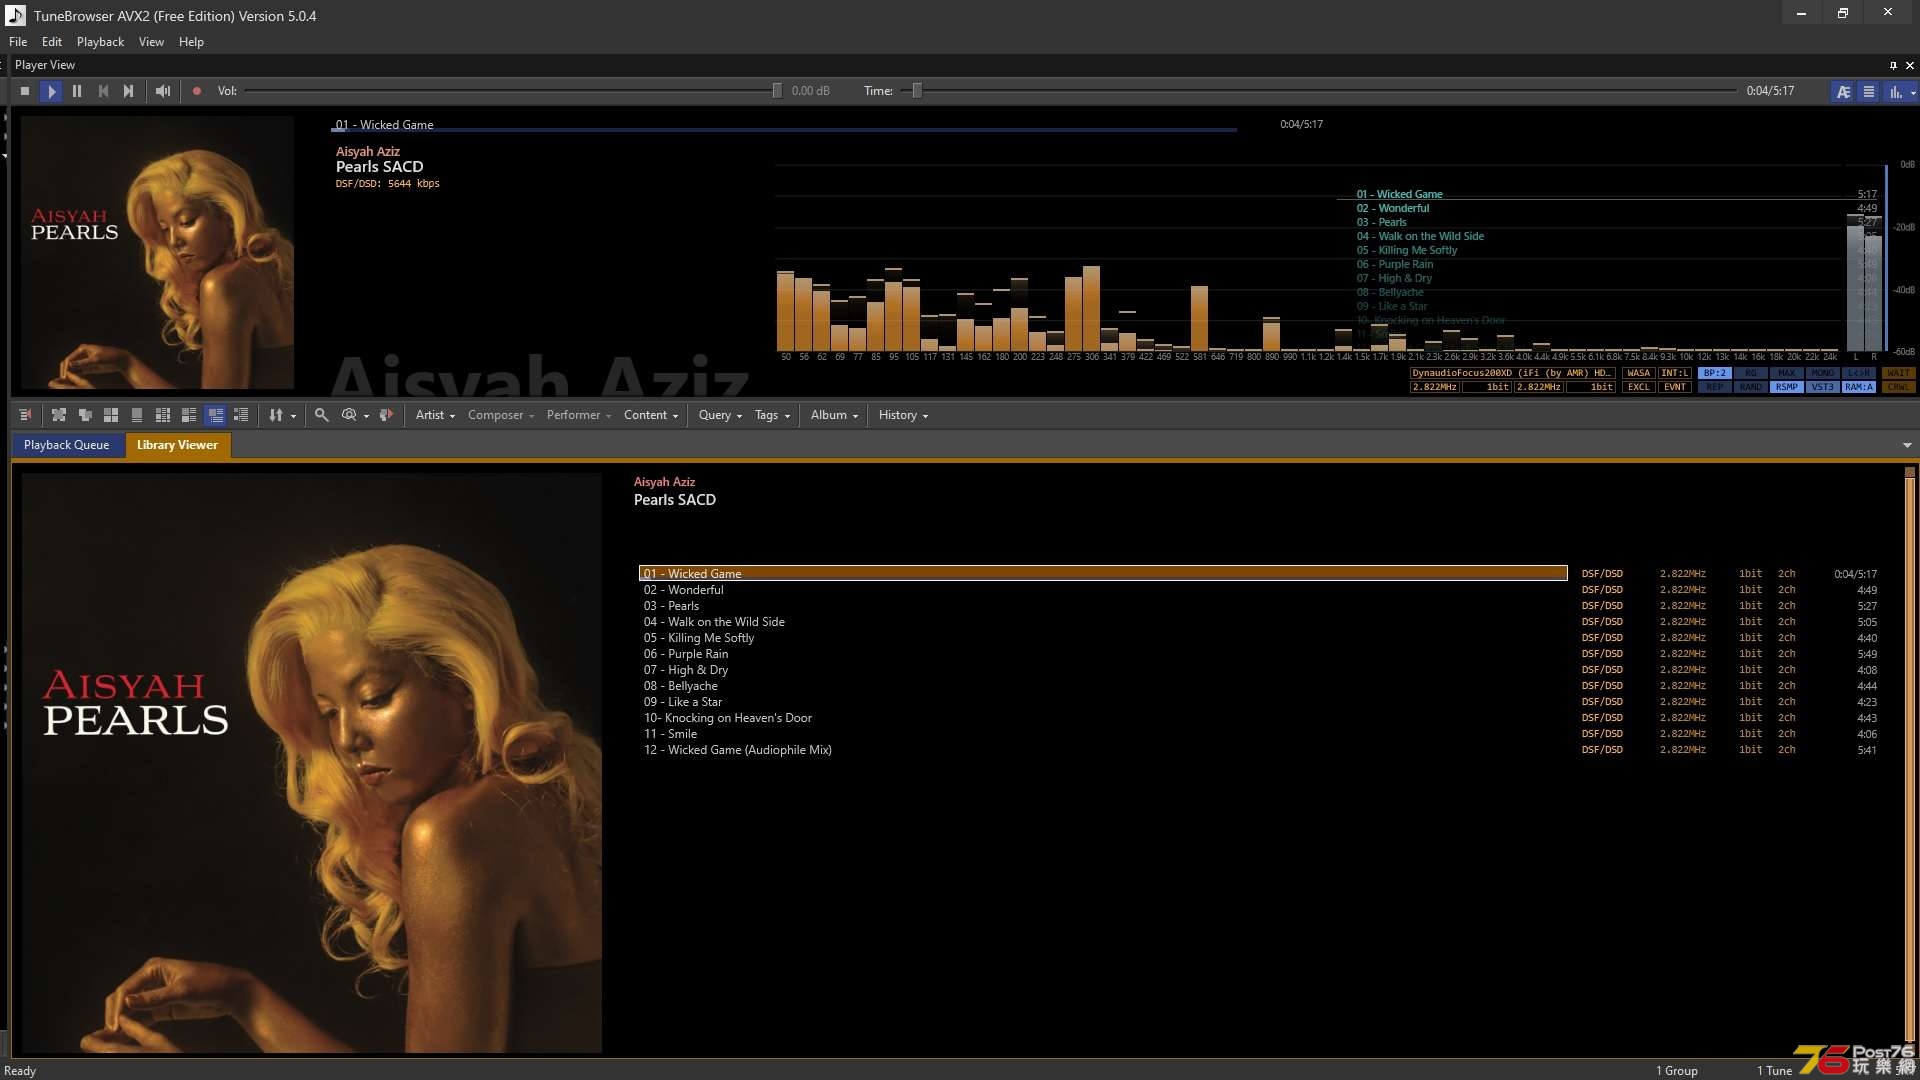Toggle the spectrum analyzer display icon
This screenshot has height=1080, width=1920.
(1895, 91)
